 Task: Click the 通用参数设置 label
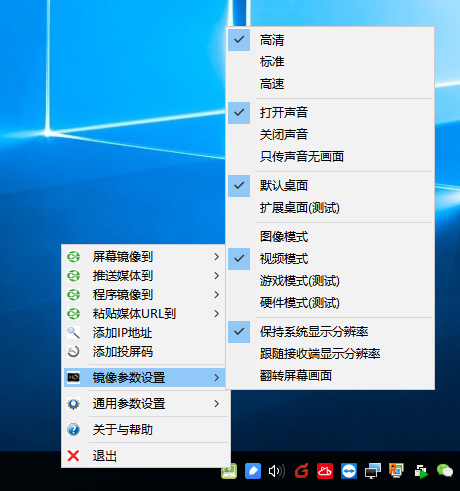coord(129,404)
